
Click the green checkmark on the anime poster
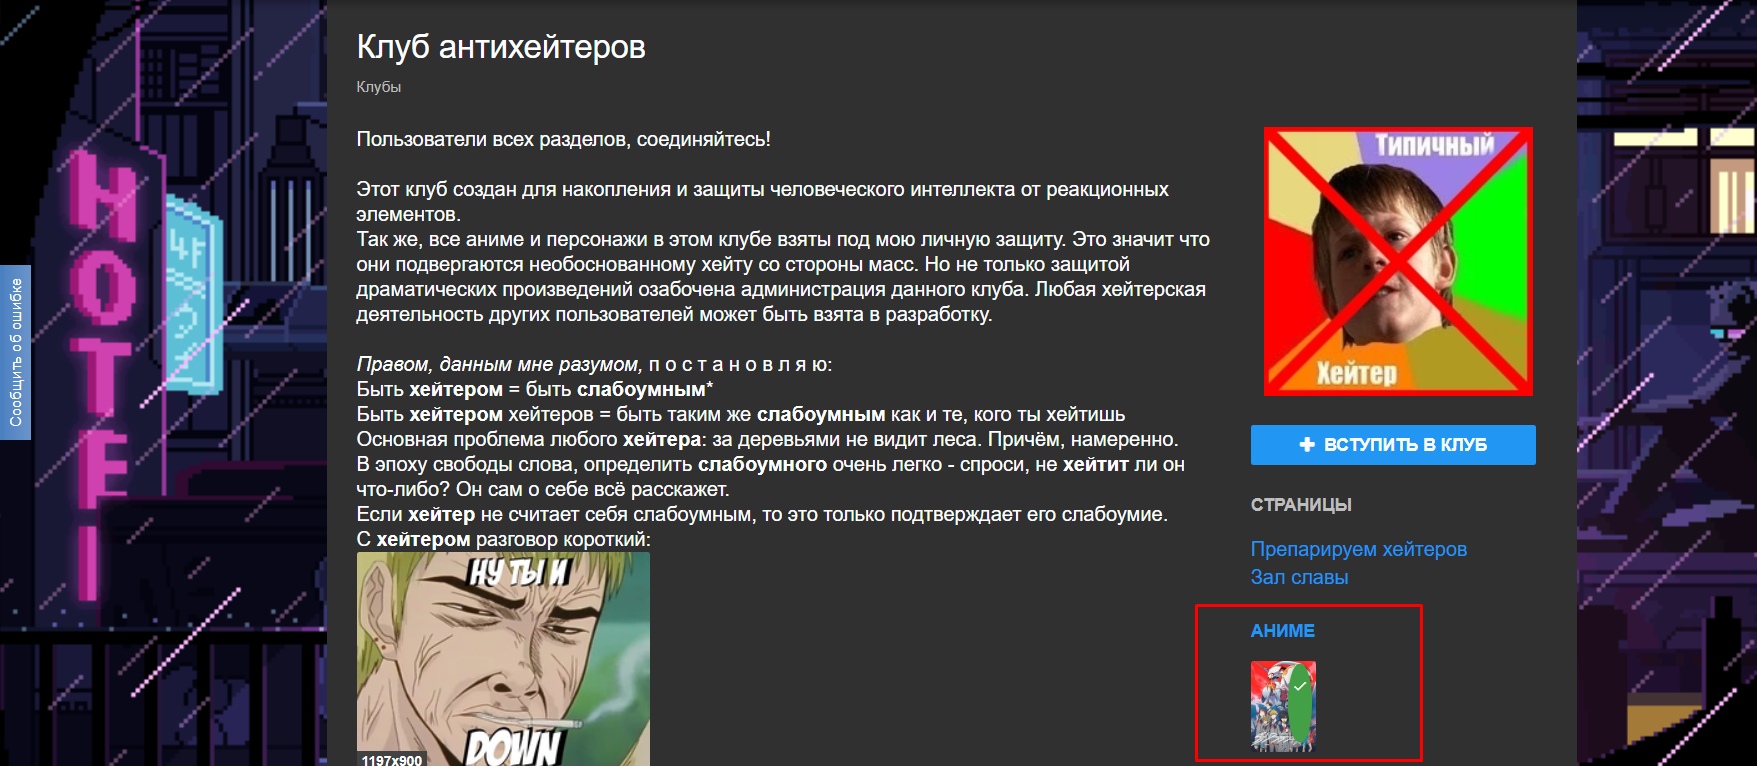click(x=1299, y=687)
